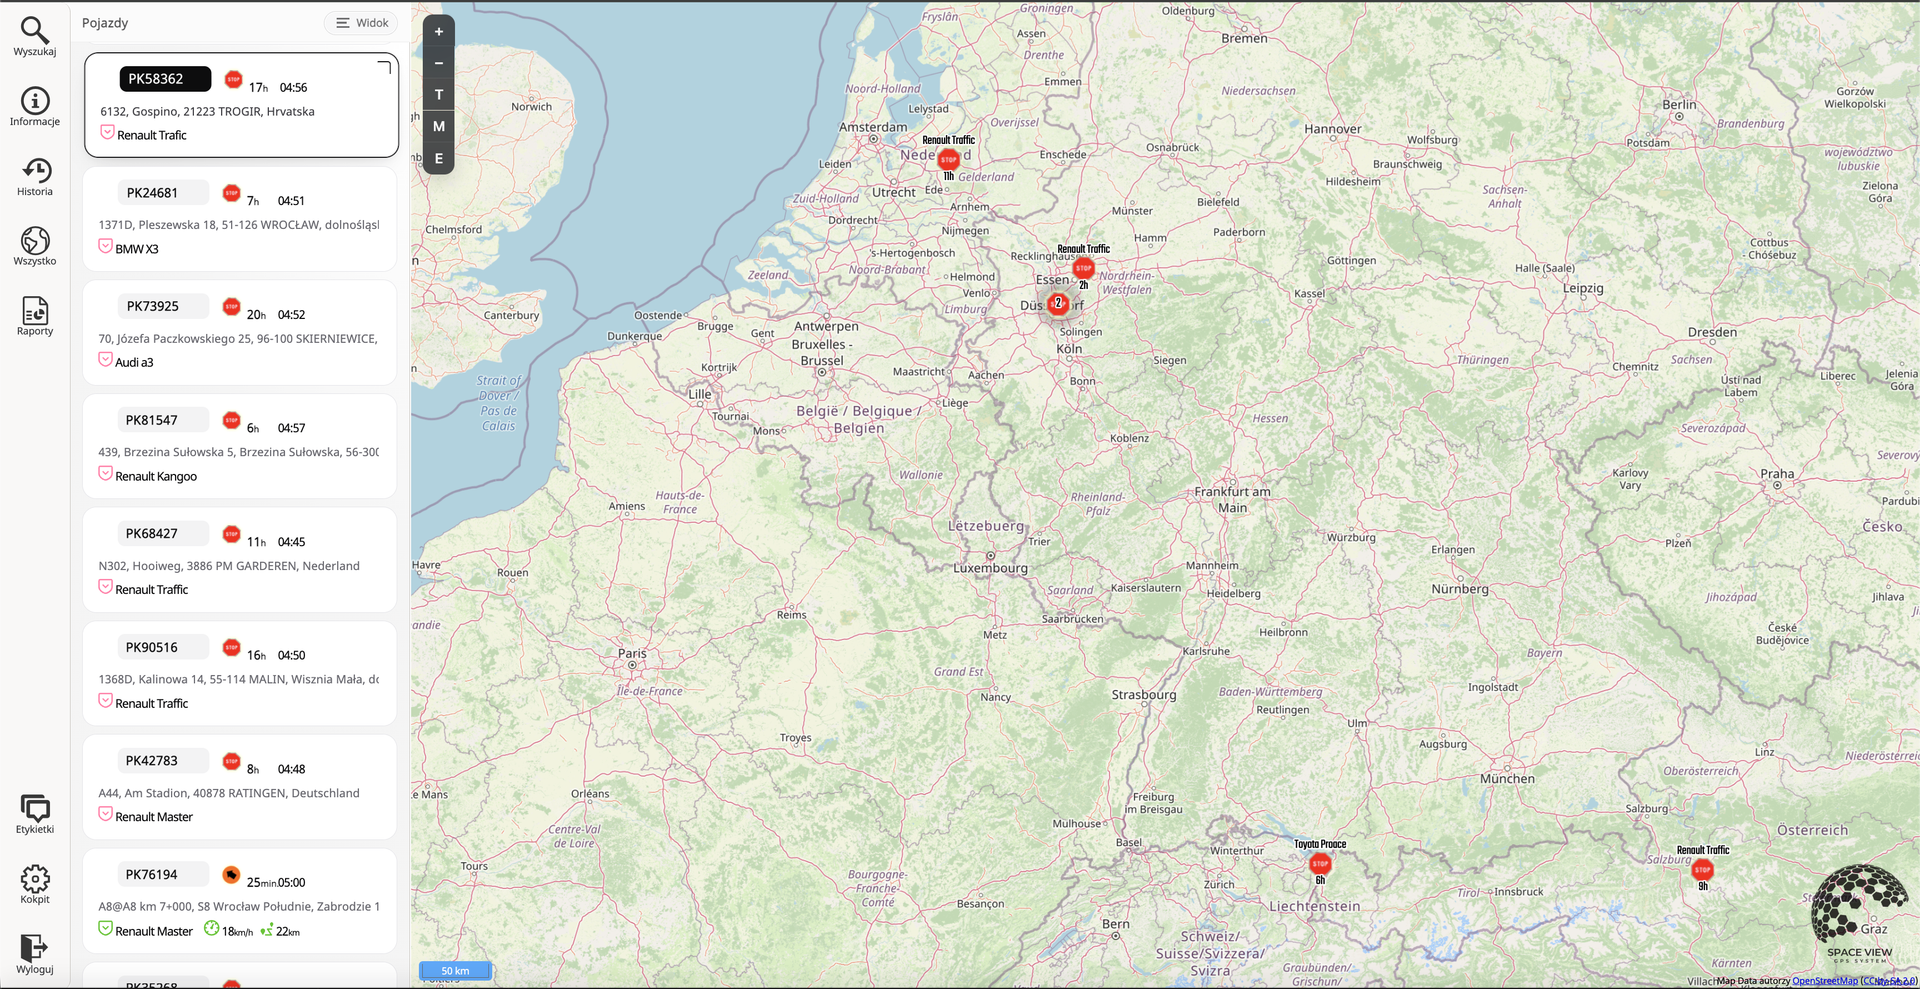Open the Etykietki labels icon
The width and height of the screenshot is (1920, 989).
[35, 808]
